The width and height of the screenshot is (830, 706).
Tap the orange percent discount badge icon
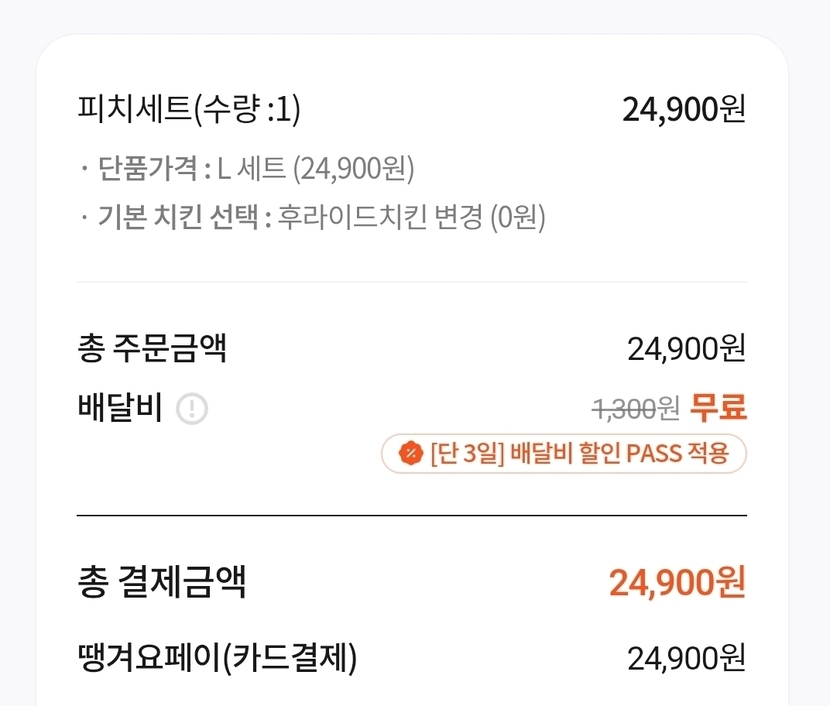point(410,455)
